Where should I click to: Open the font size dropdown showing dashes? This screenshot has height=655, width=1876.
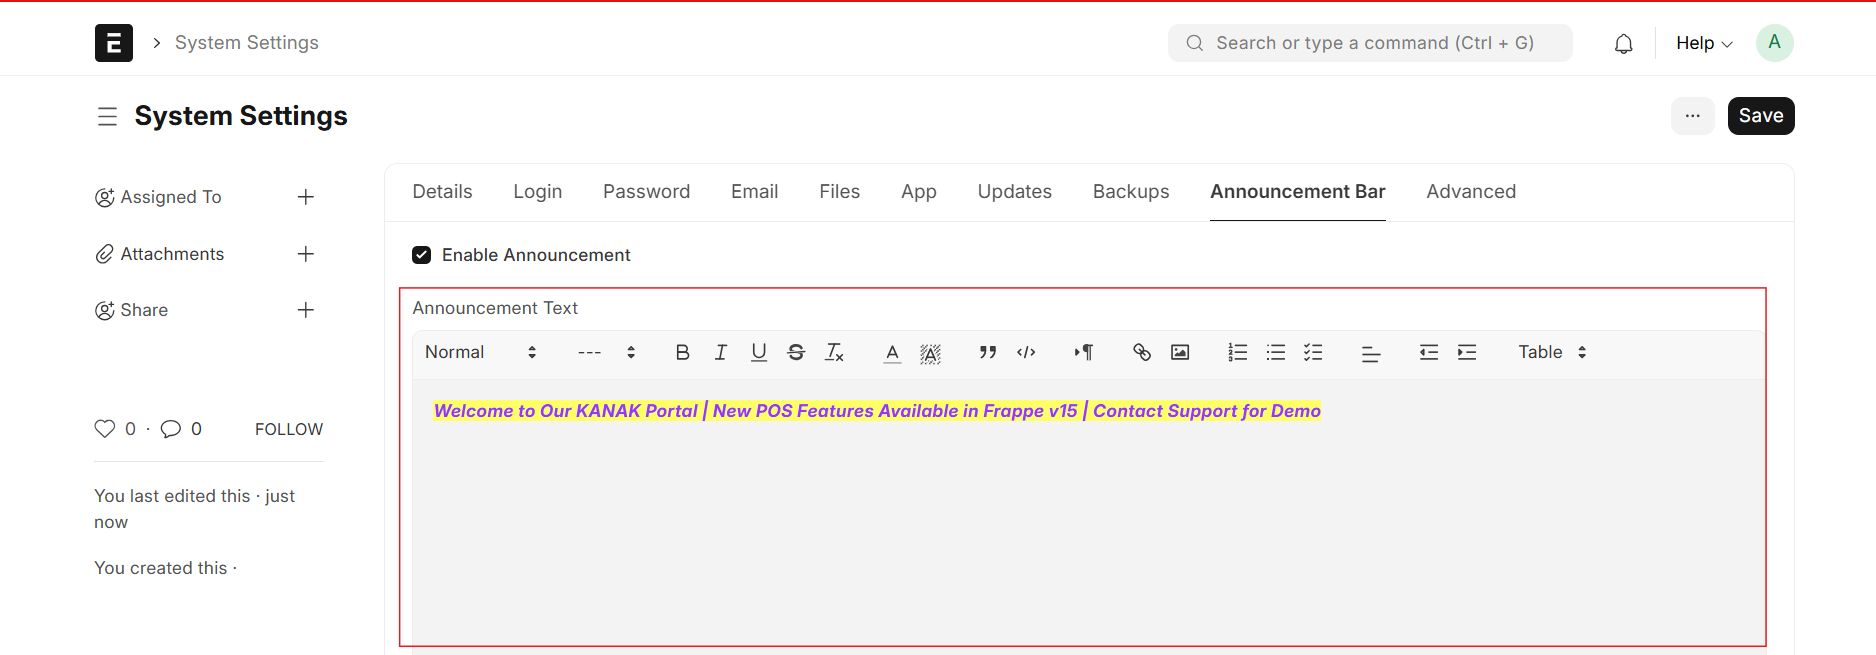pos(607,352)
